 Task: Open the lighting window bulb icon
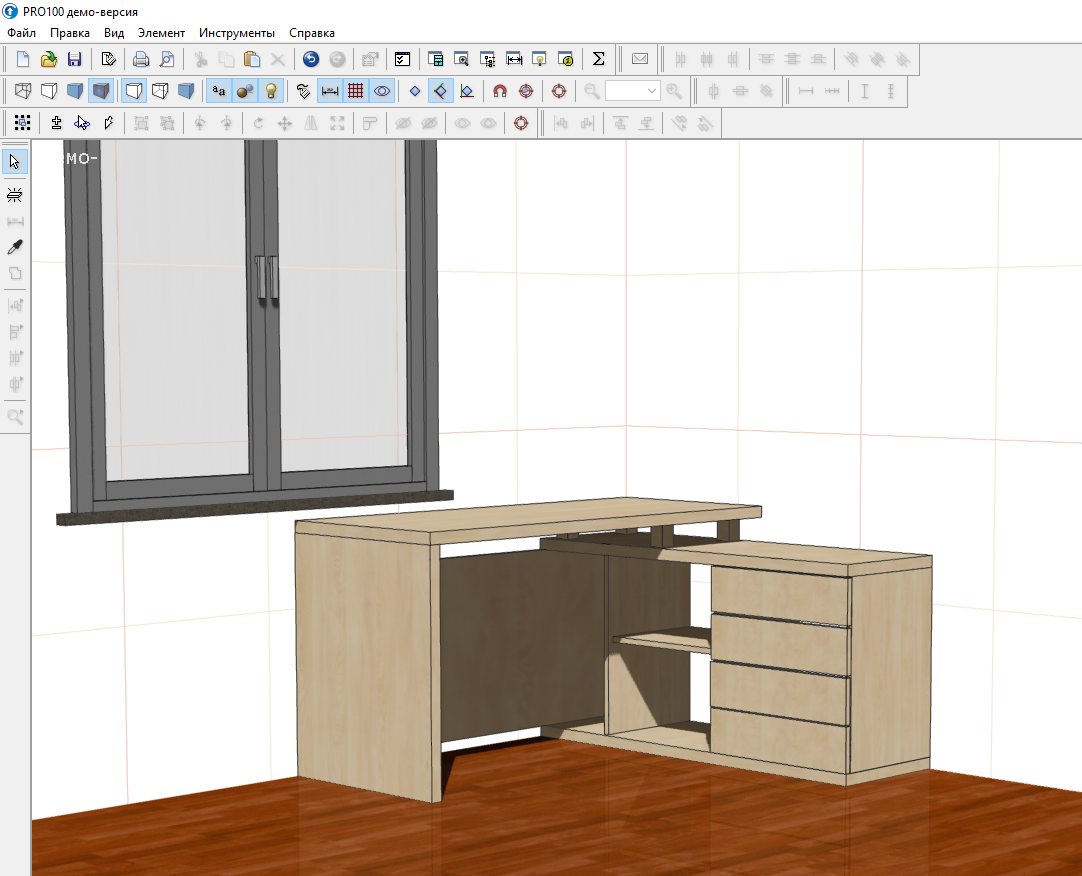coord(540,59)
